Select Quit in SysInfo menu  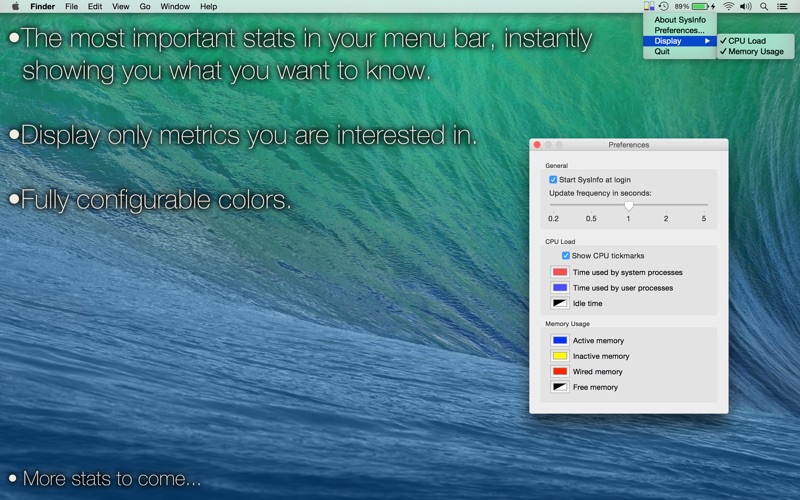[x=680, y=52]
